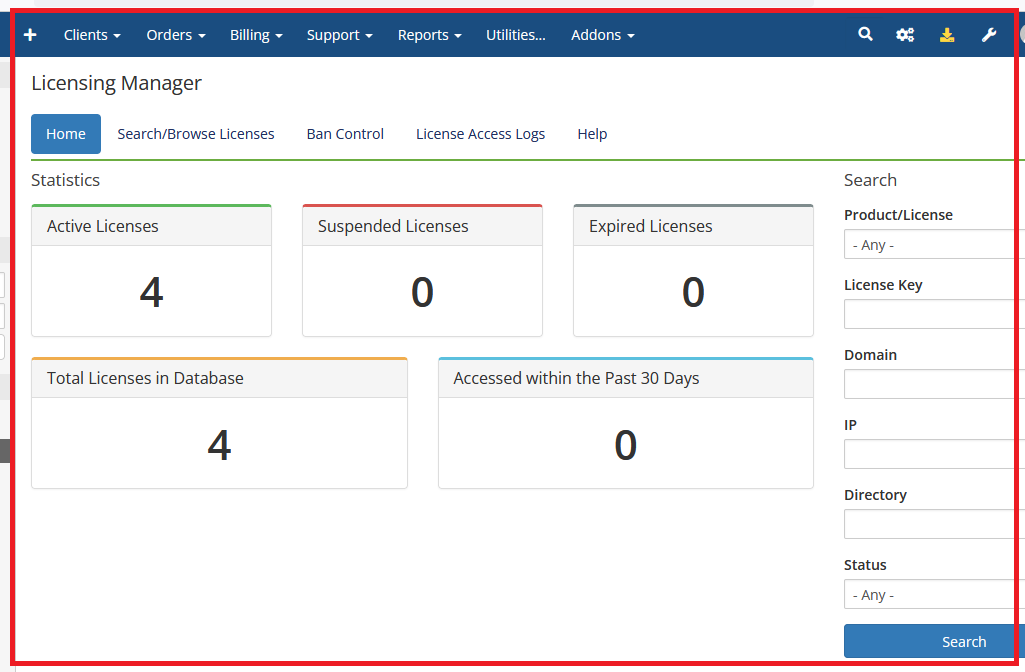The image size is (1025, 672).
Task: Open the search magnifier icon
Action: [865, 35]
